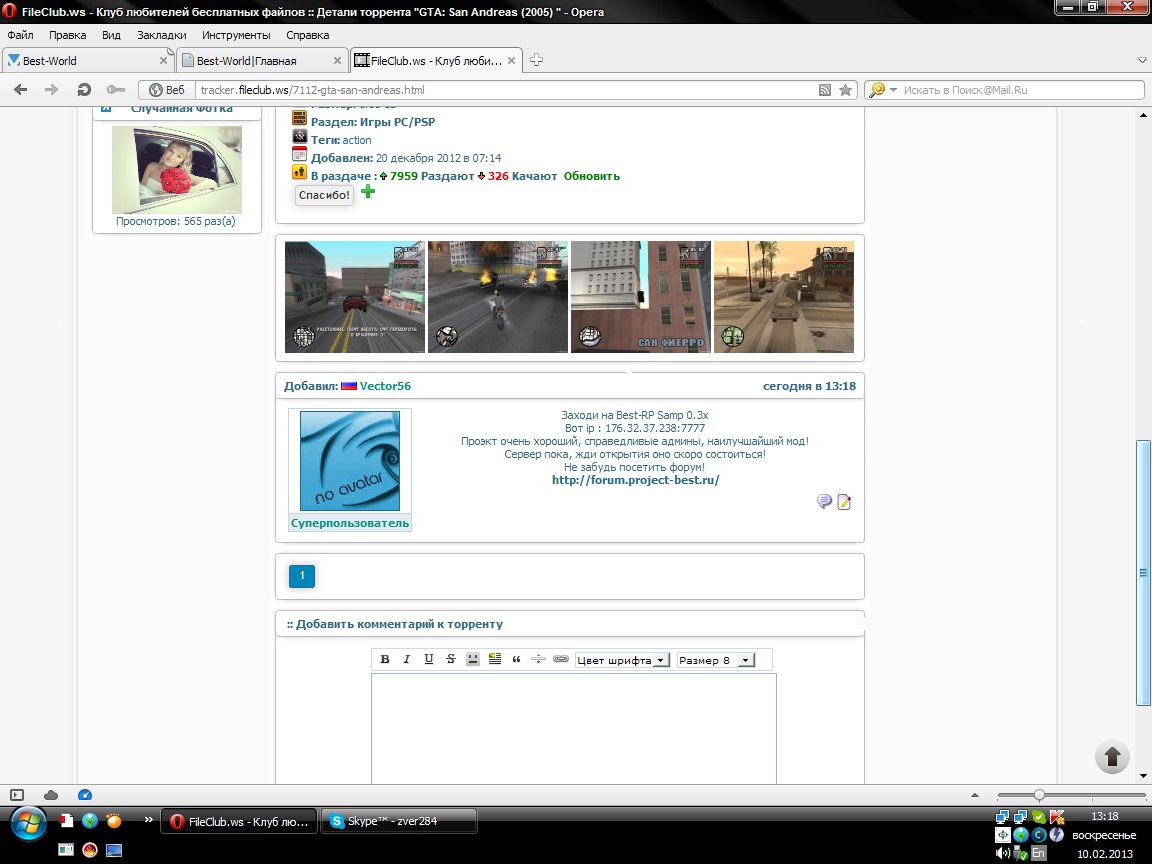Click the edit comment notepad icon
Viewport: 1152px width, 864px height.
(844, 502)
